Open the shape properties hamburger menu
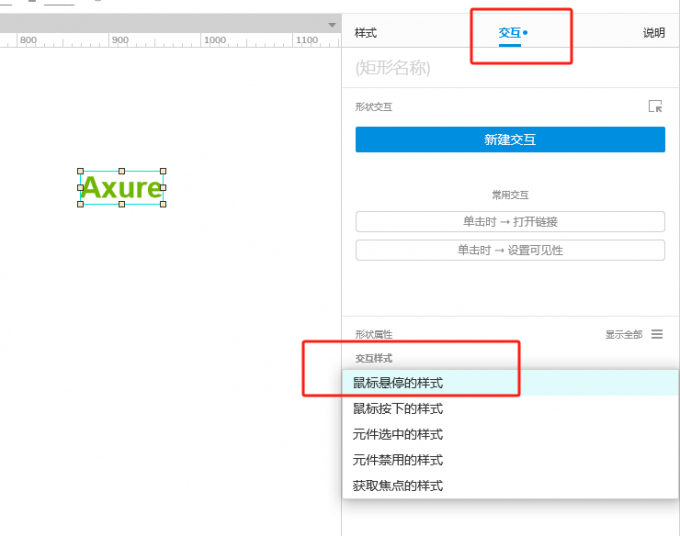Viewport: 680px width, 536px height. [x=657, y=334]
